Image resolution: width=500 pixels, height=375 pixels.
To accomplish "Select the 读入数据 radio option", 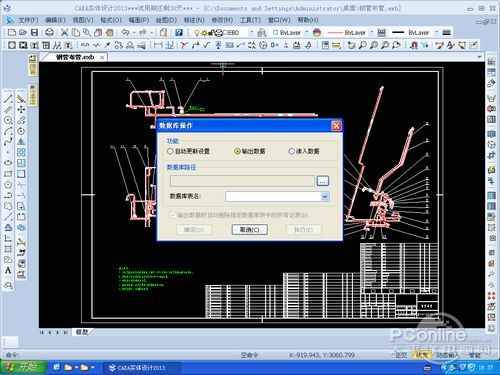I will (x=304, y=151).
